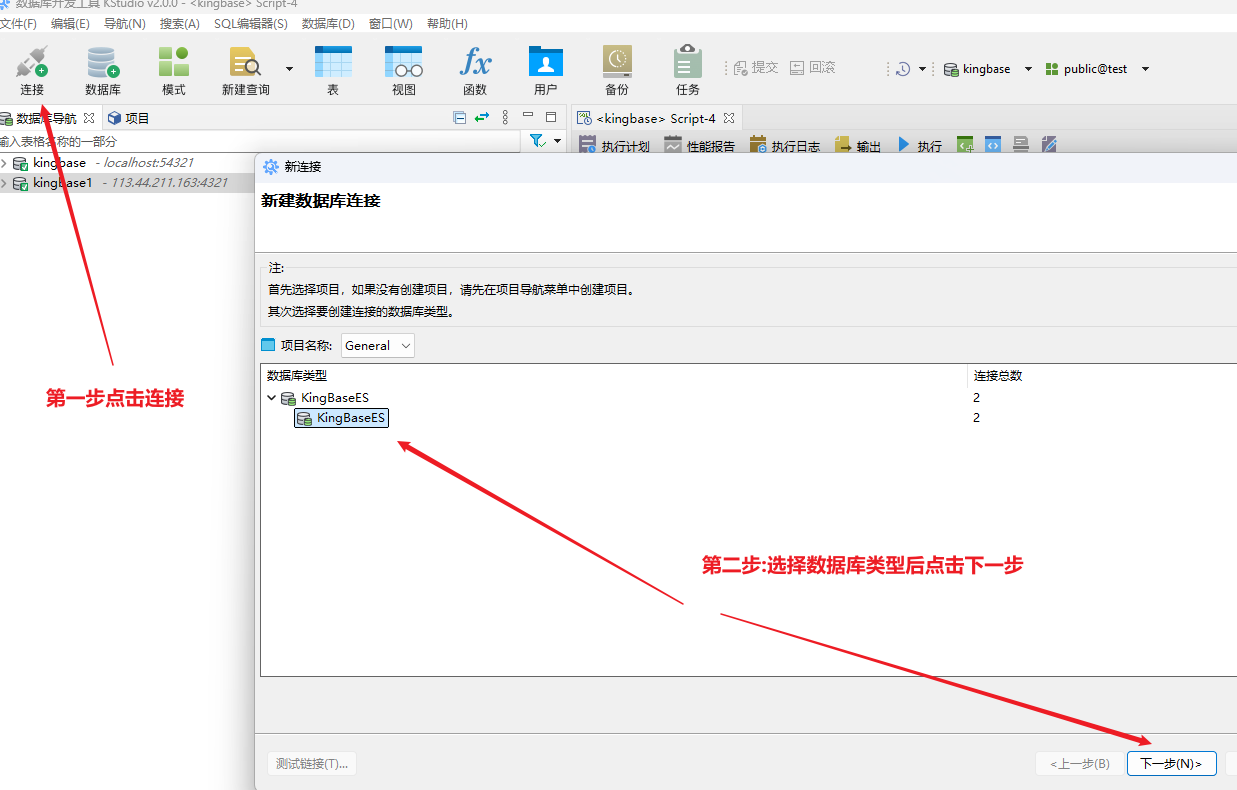
Task: Open the 编辑(E) menu
Action: tap(70, 23)
